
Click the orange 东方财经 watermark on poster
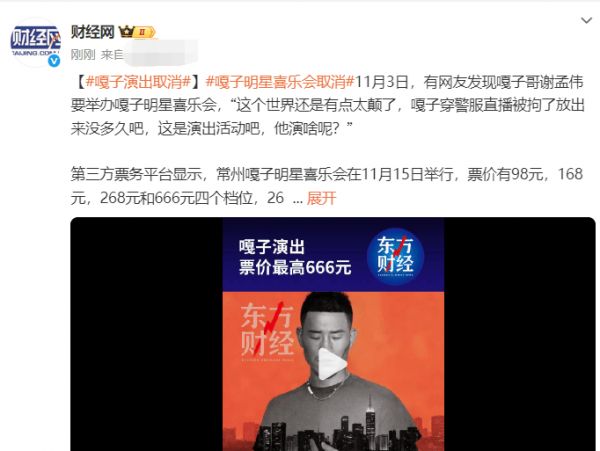(x=267, y=331)
